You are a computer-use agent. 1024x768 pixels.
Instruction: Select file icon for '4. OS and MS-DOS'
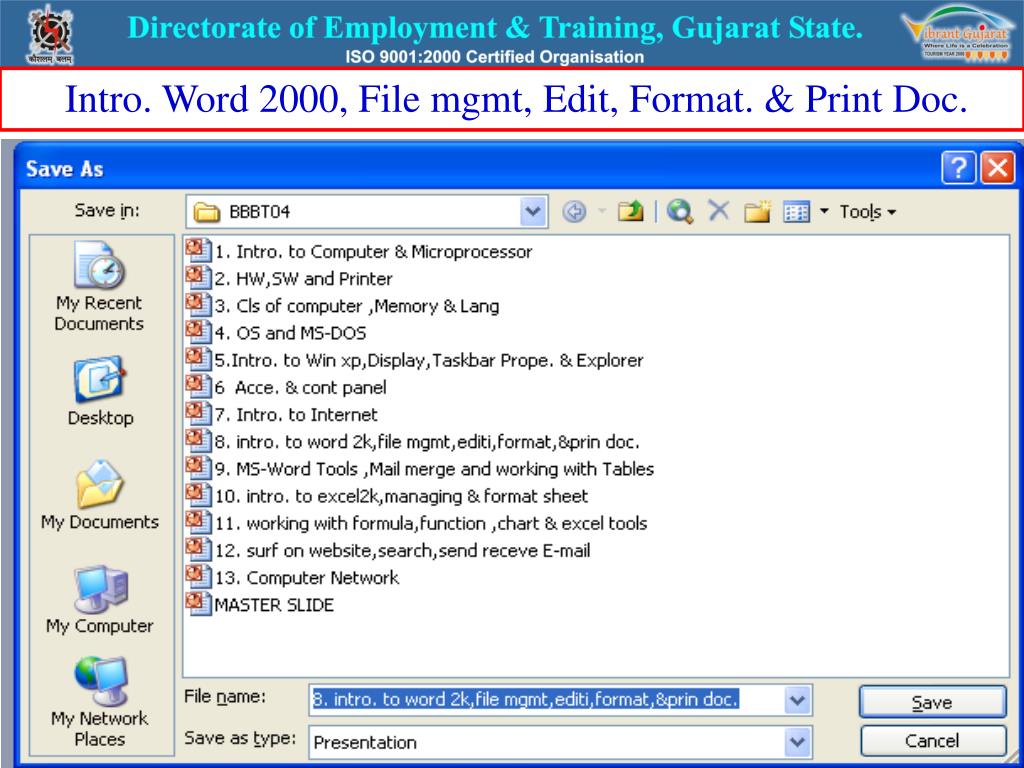[x=198, y=332]
